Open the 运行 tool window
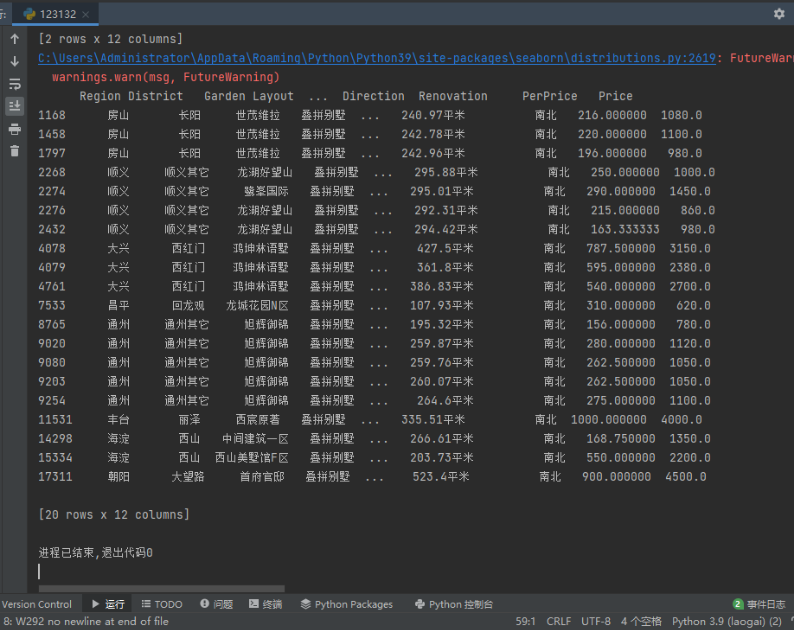This screenshot has height=630, width=796. point(108,604)
